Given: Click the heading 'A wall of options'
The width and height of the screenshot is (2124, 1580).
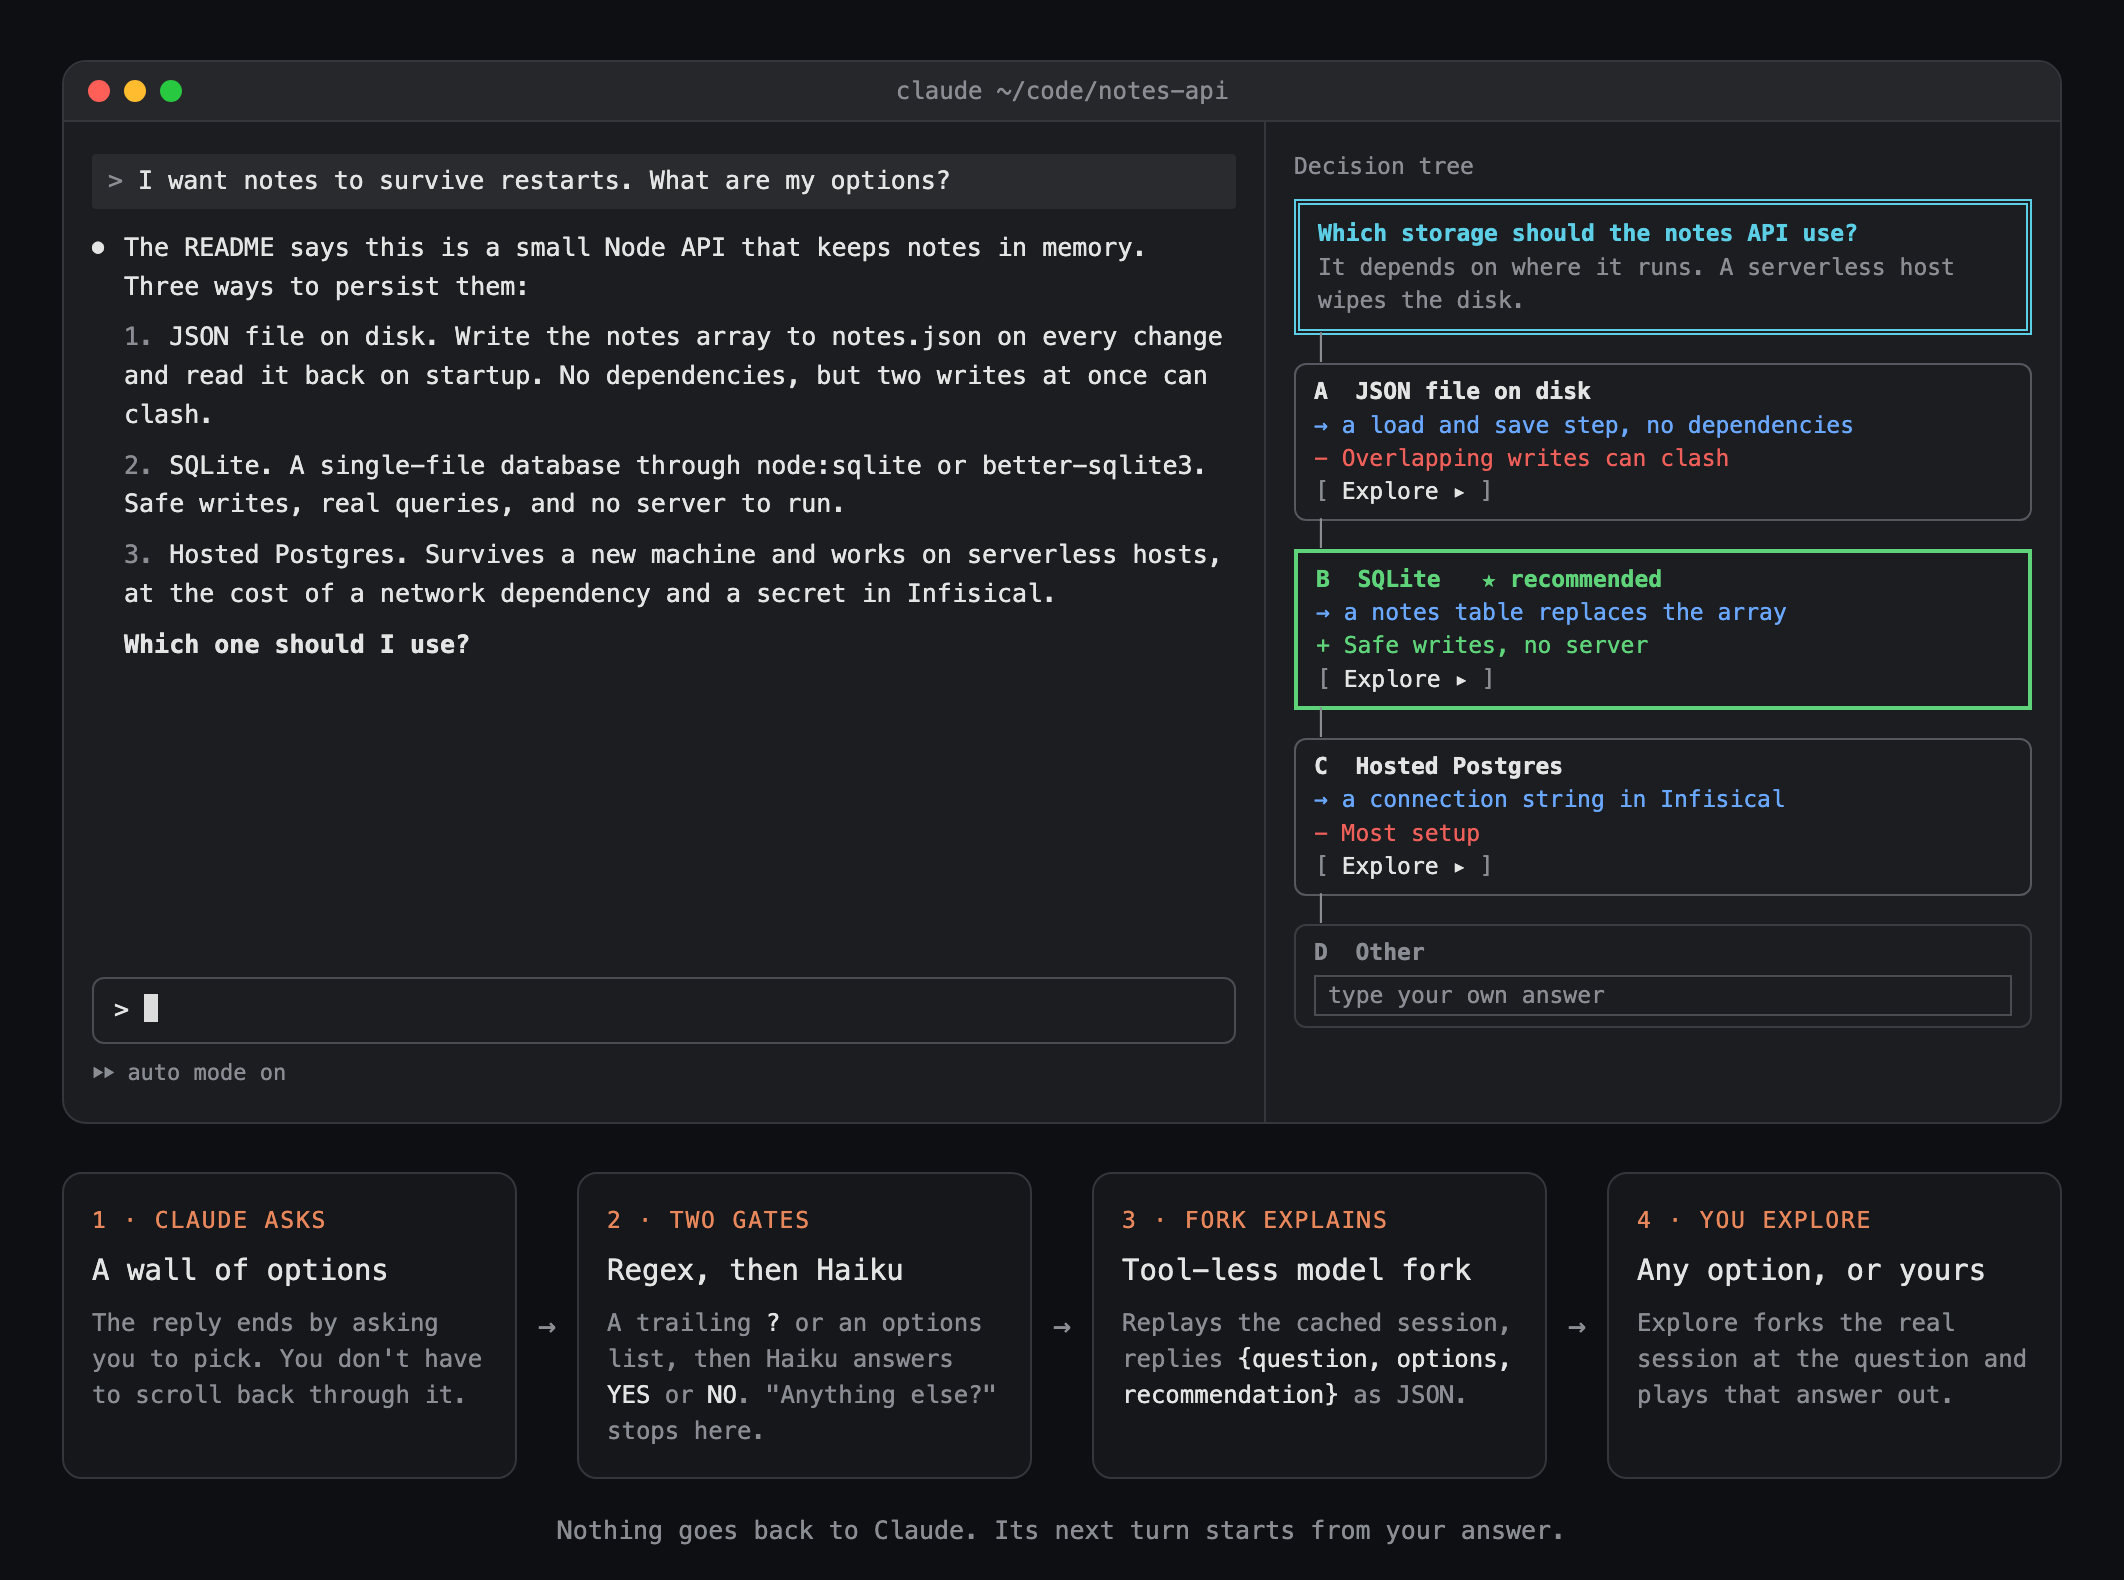Looking at the screenshot, I should point(240,1270).
